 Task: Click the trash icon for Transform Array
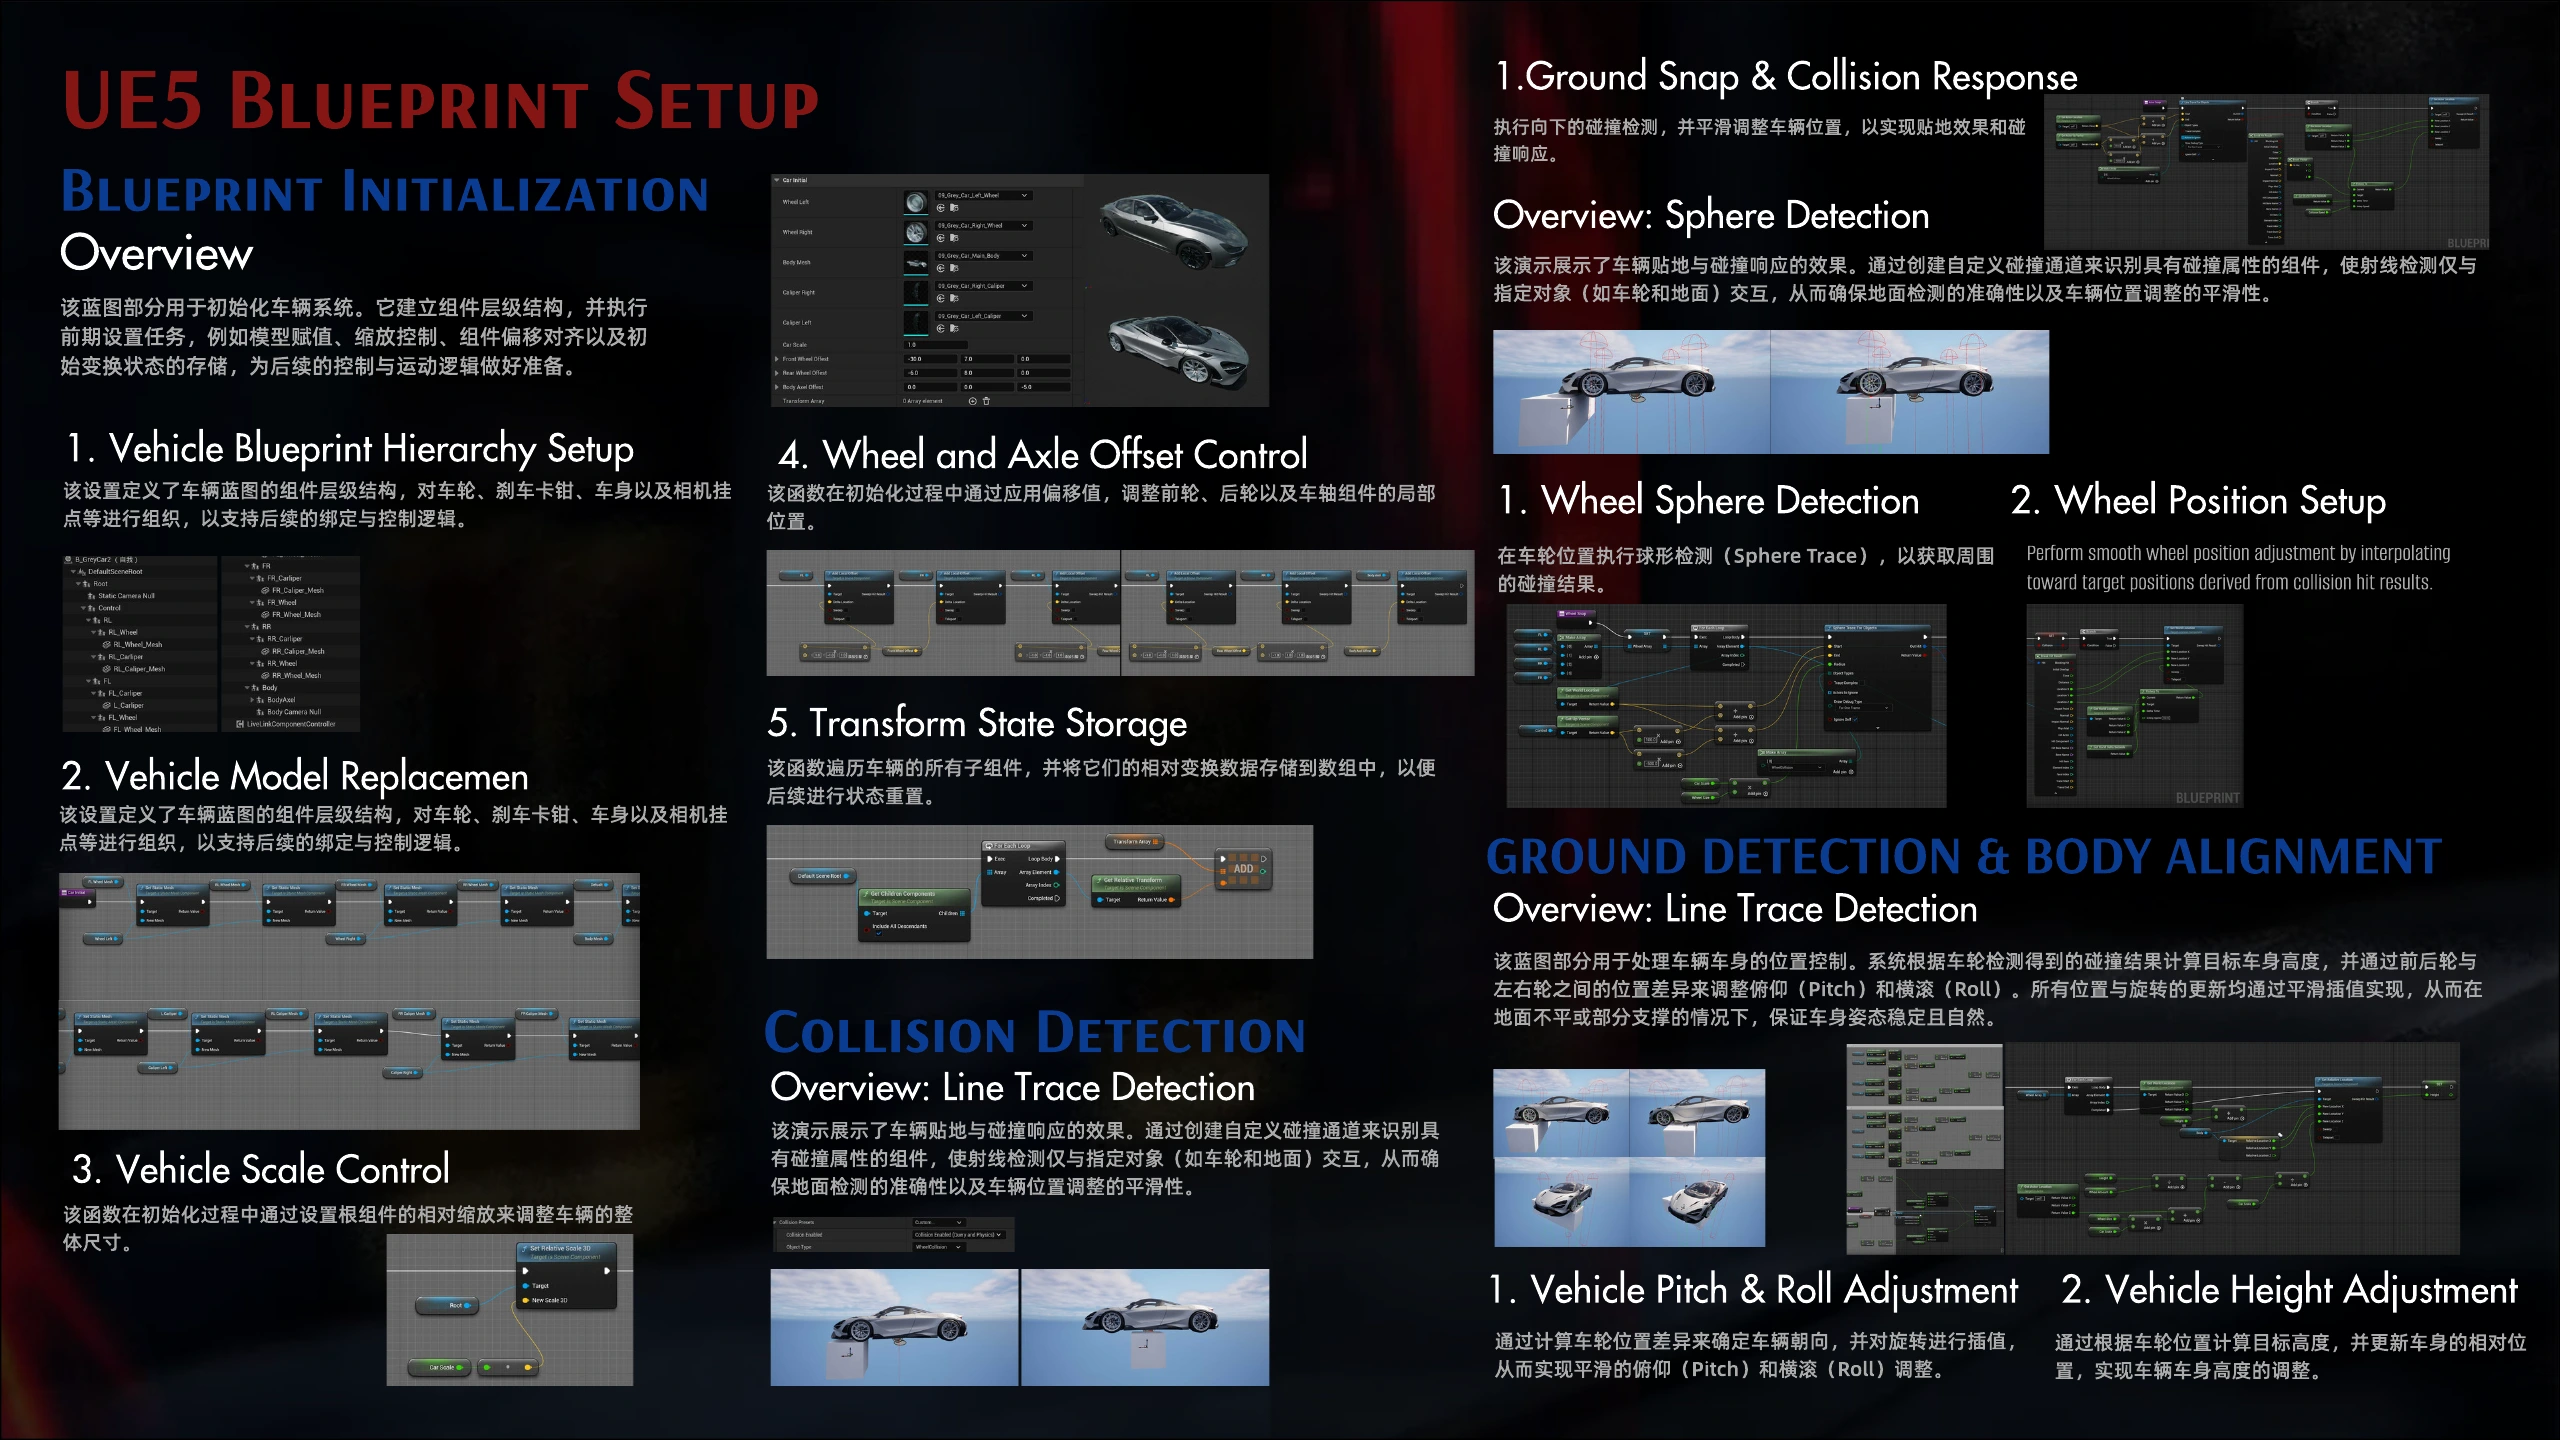pyautogui.click(x=986, y=401)
